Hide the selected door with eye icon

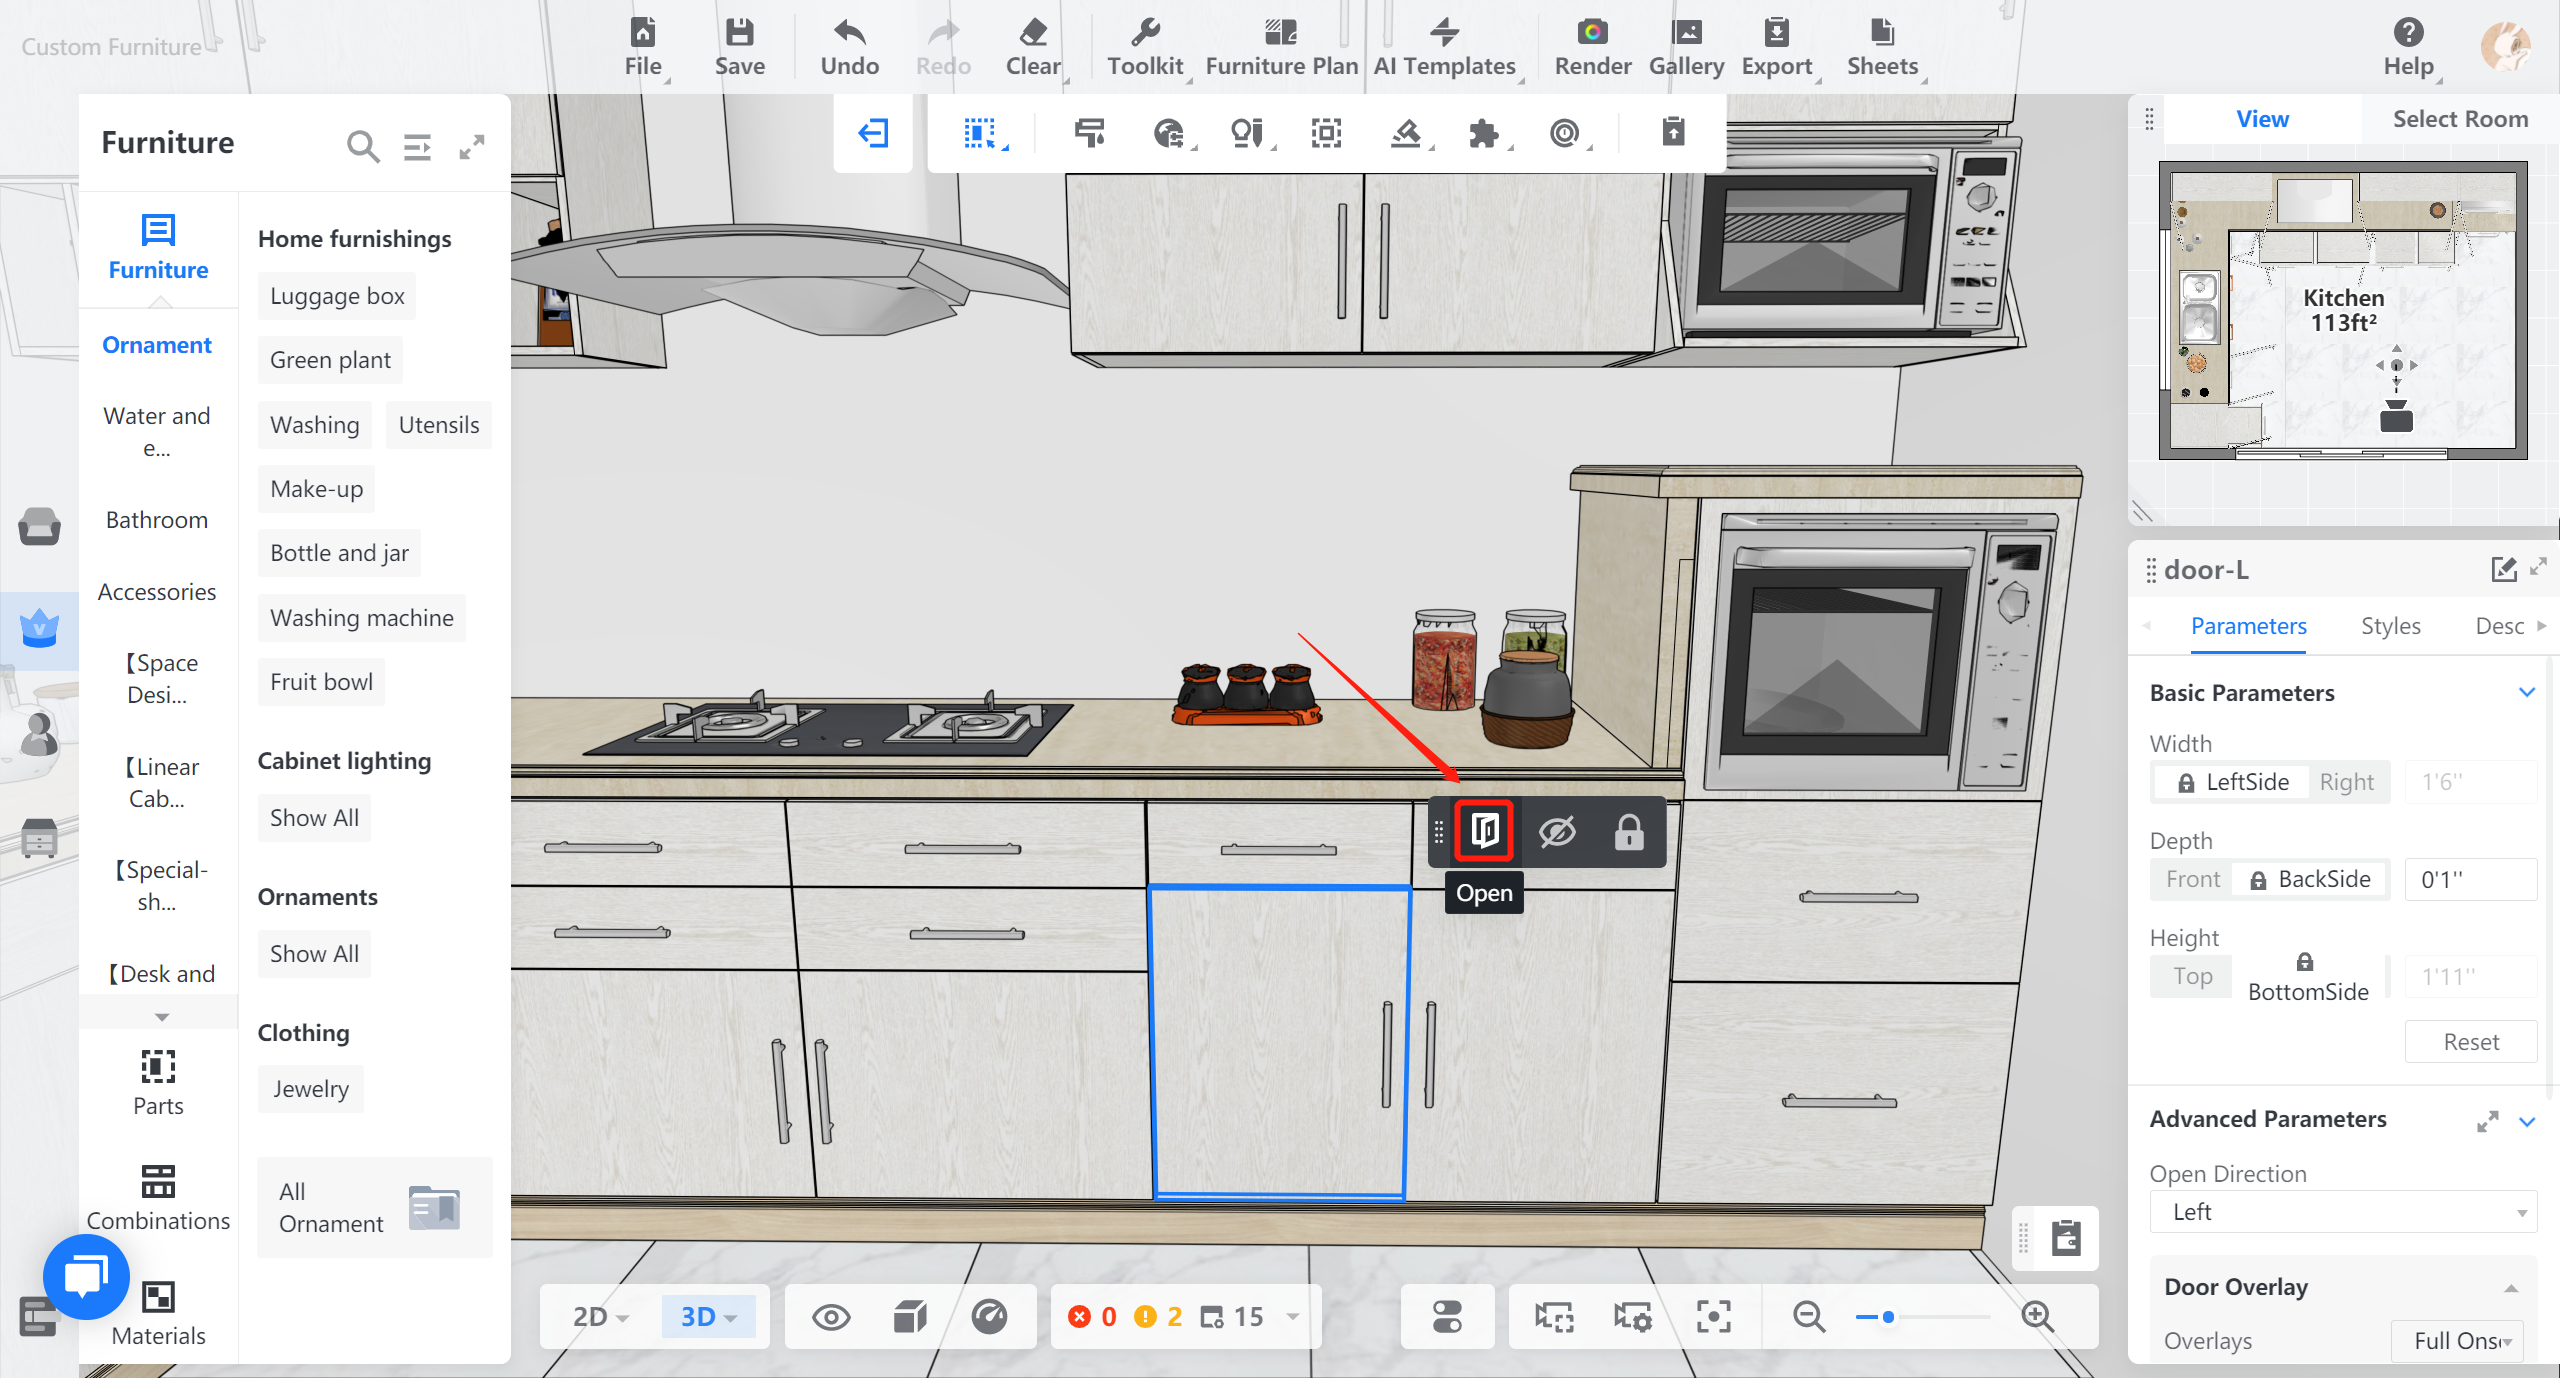(x=1557, y=831)
